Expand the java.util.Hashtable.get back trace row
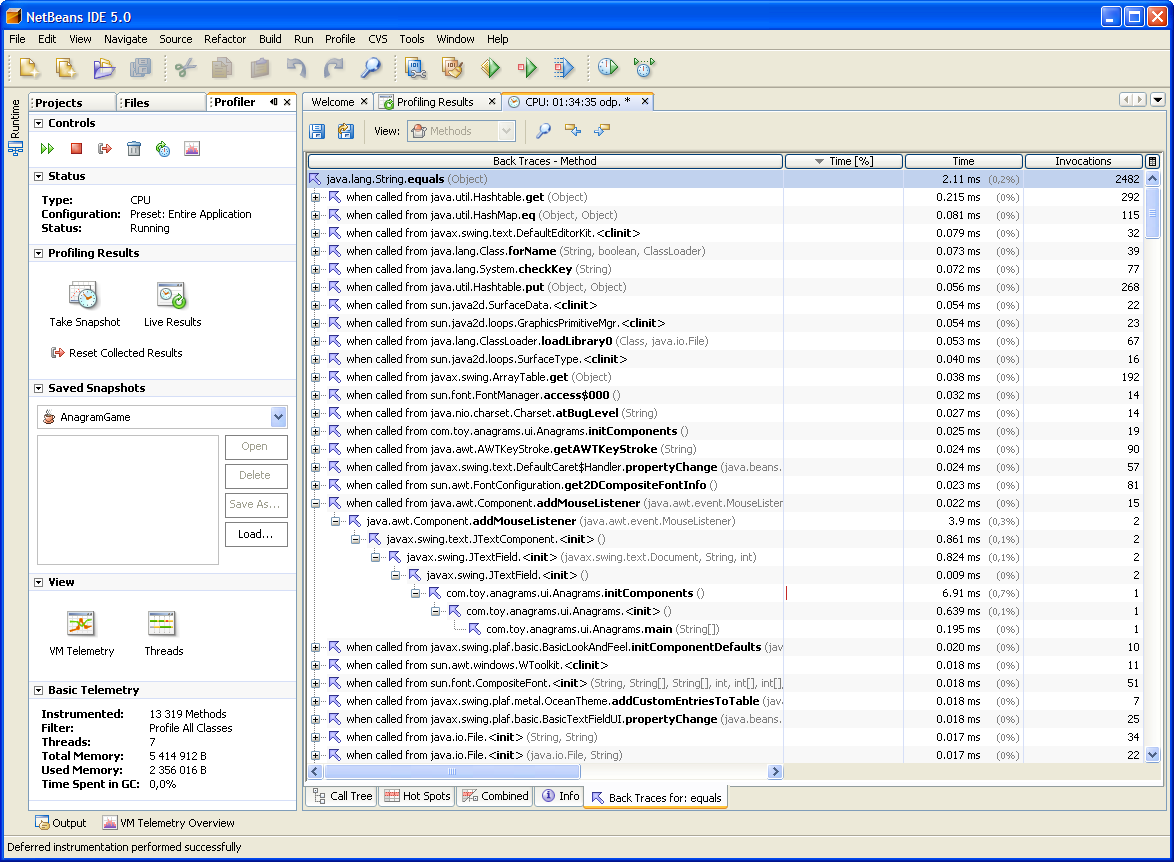This screenshot has width=1174, height=862. pyautogui.click(x=315, y=197)
